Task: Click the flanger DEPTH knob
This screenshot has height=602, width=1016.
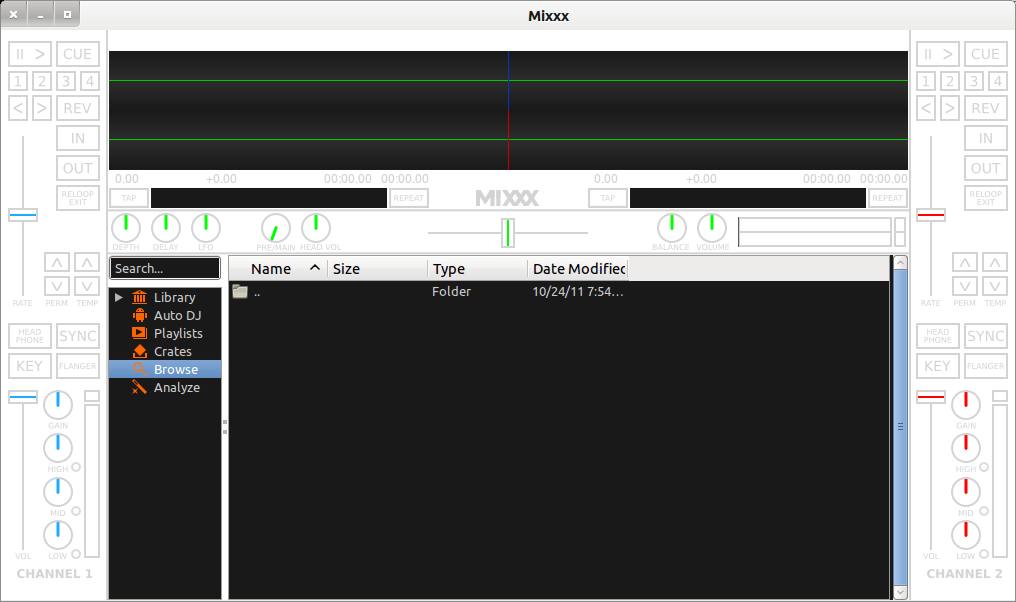Action: 126,227
